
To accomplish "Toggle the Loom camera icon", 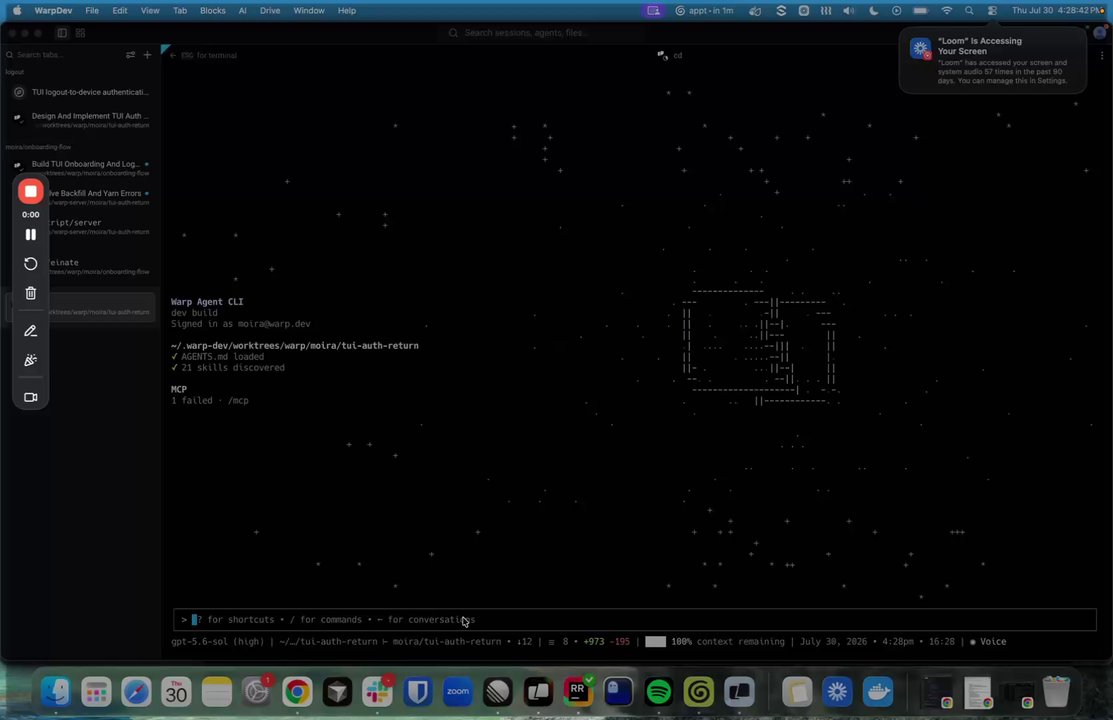I will click(31, 398).
